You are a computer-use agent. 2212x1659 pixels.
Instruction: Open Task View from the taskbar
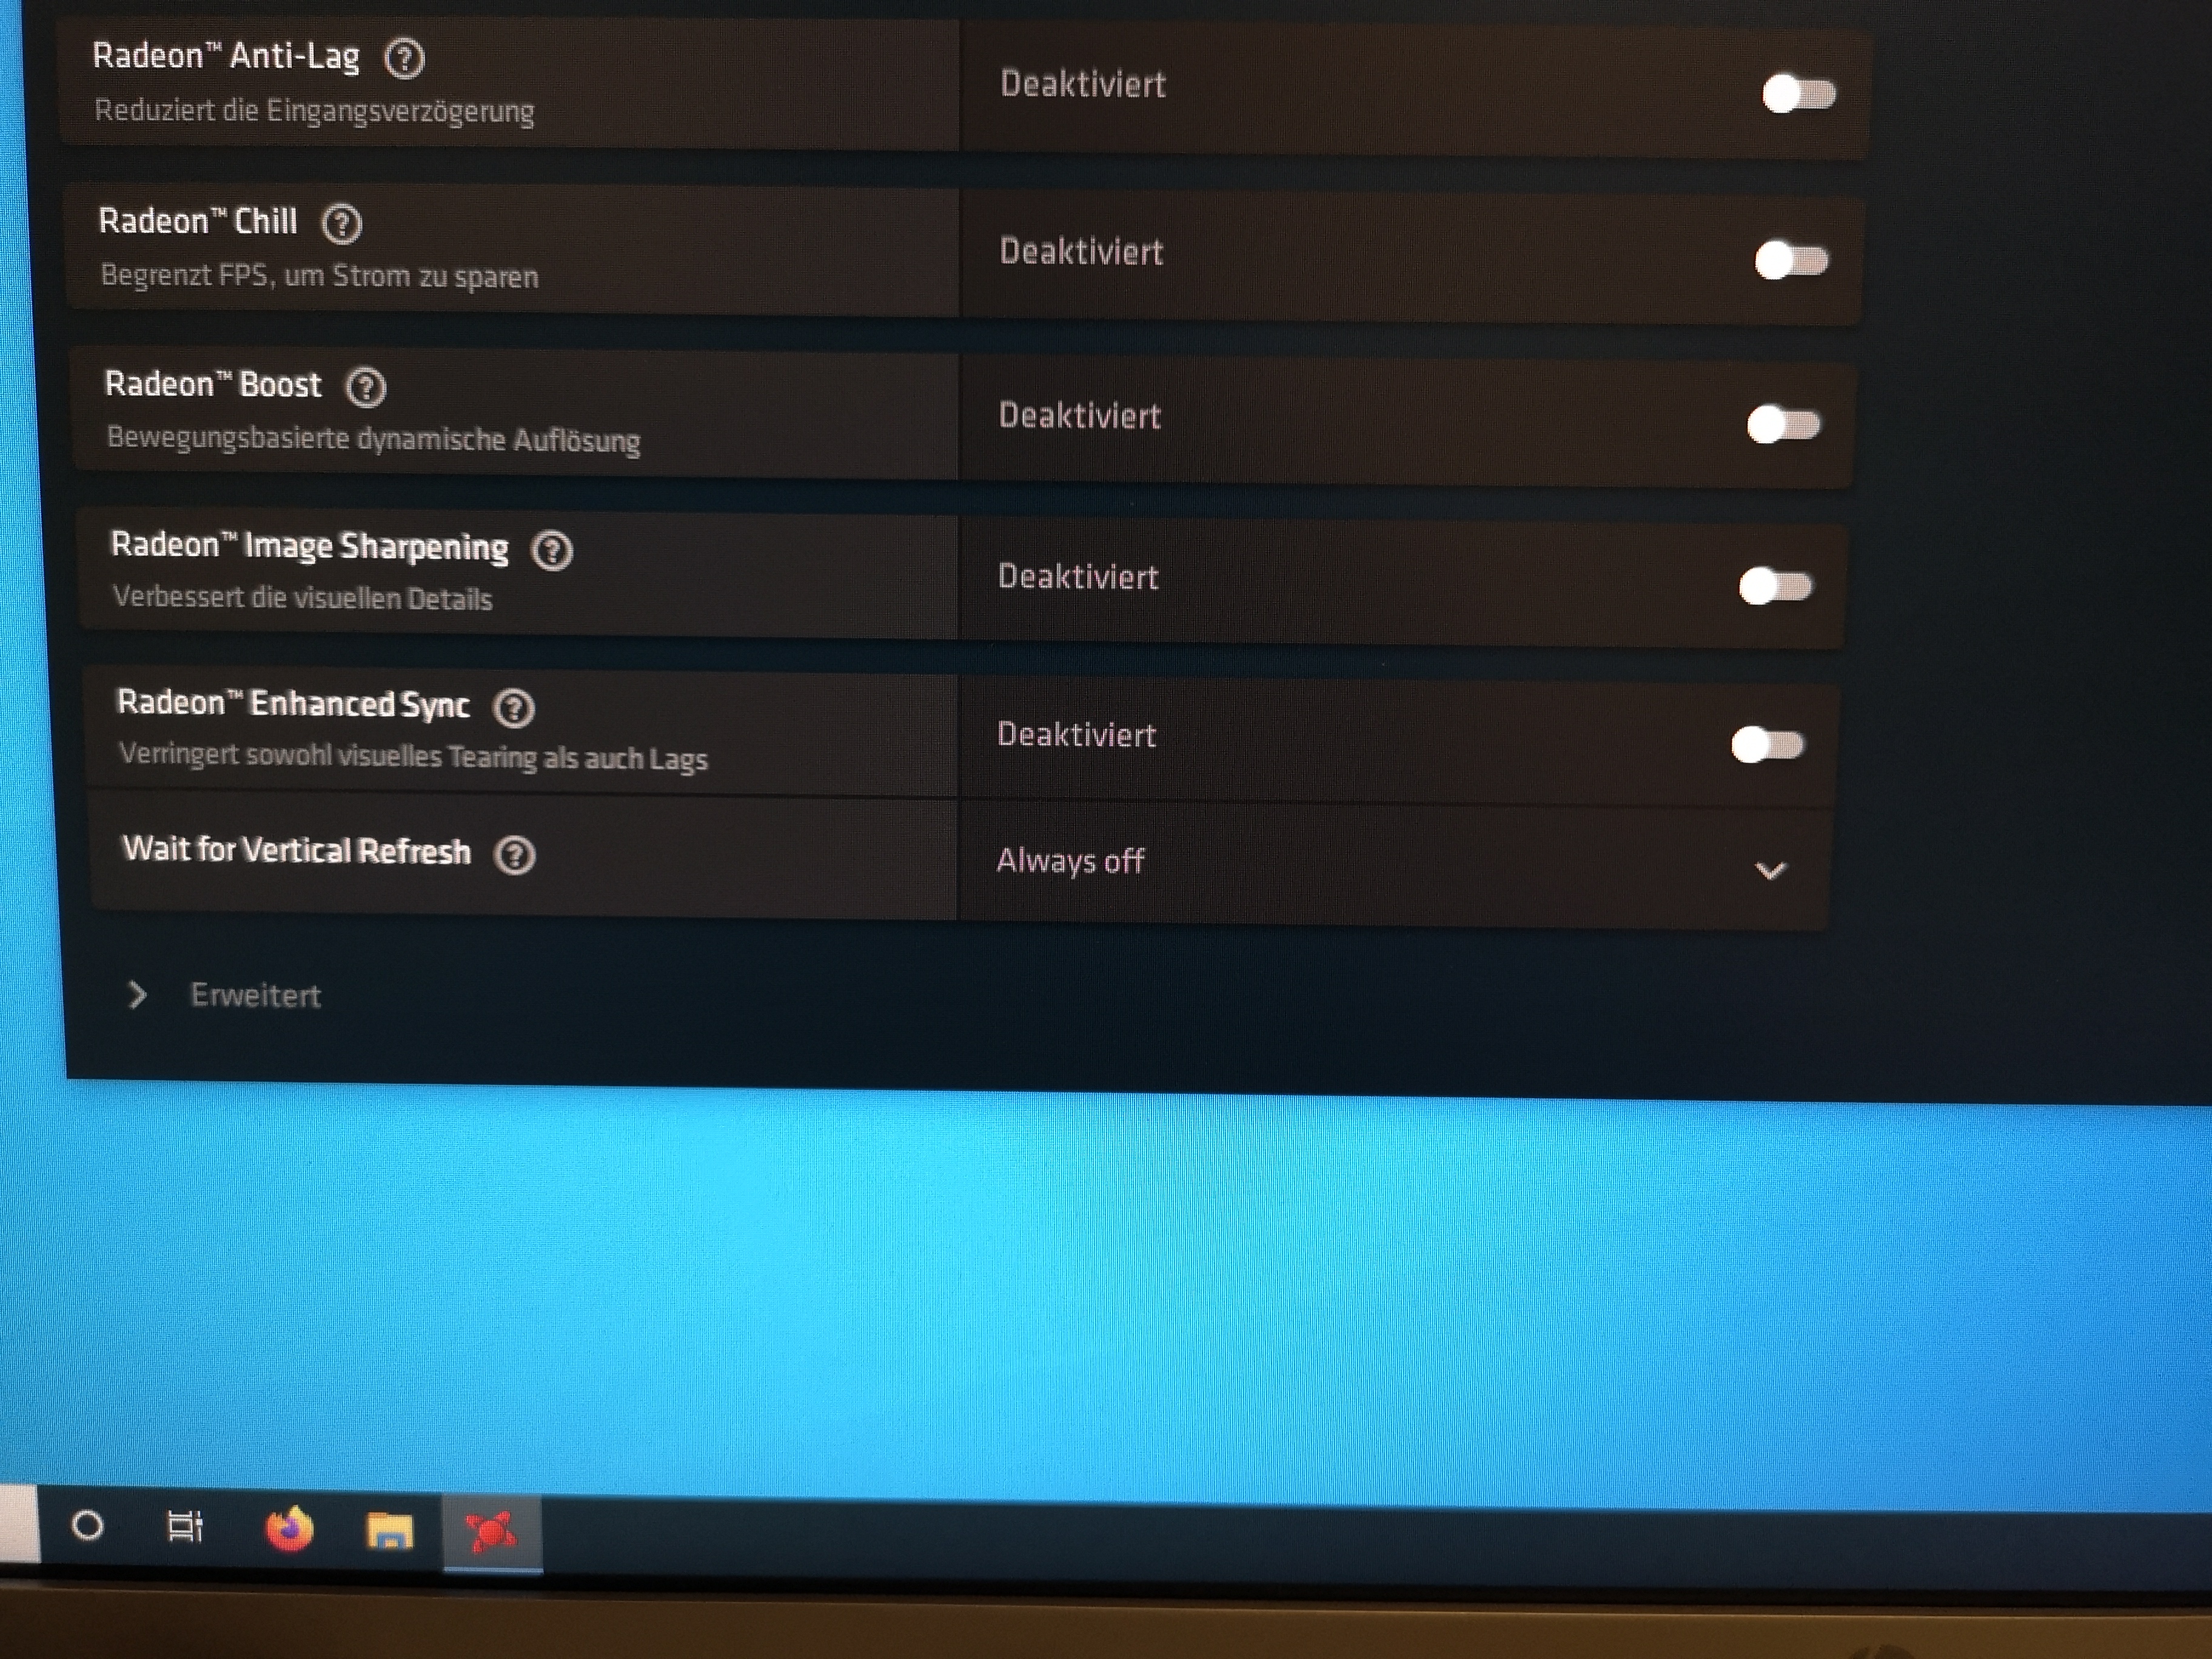(185, 1526)
